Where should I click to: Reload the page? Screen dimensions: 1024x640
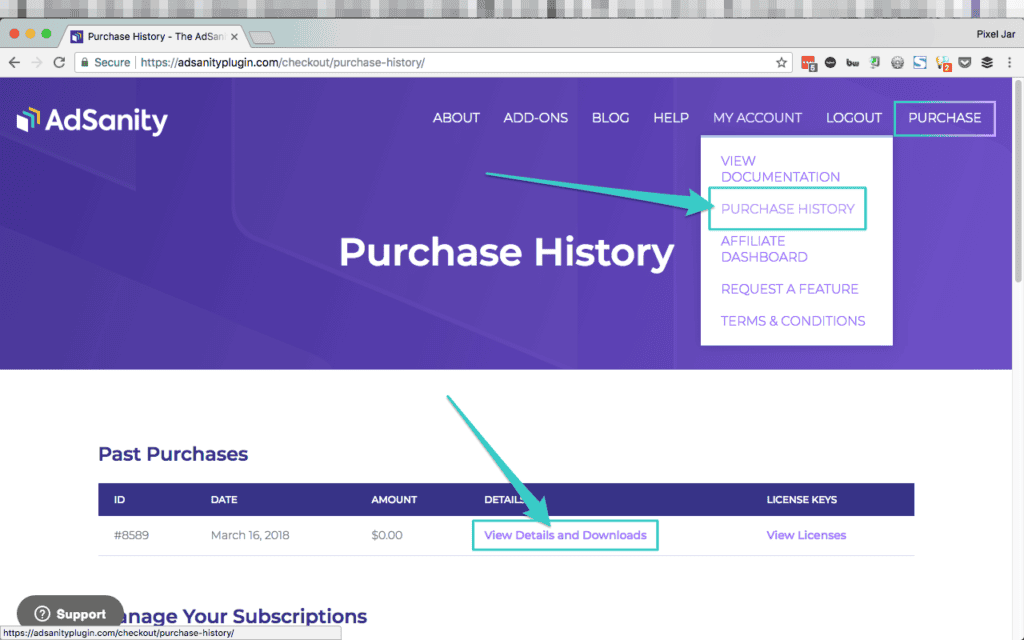60,62
